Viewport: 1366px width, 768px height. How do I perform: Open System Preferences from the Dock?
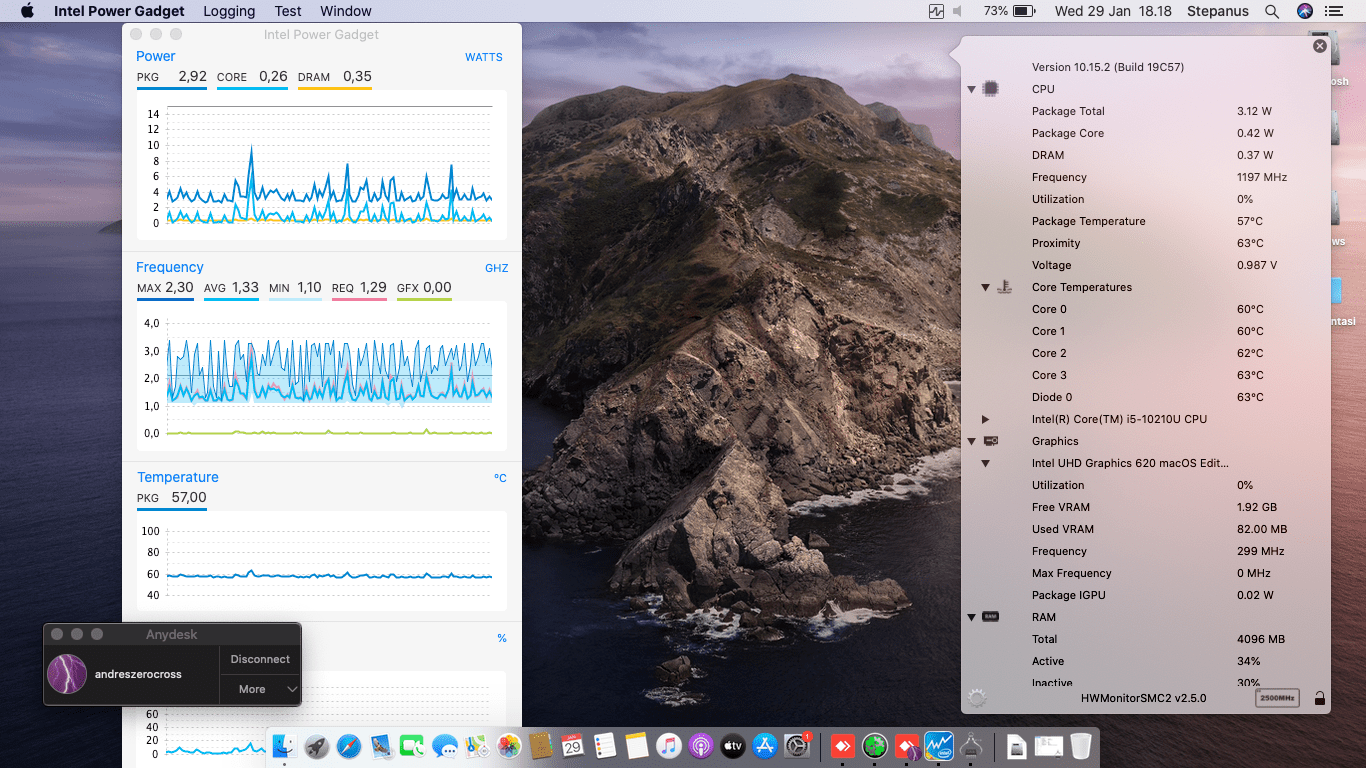(x=797, y=746)
